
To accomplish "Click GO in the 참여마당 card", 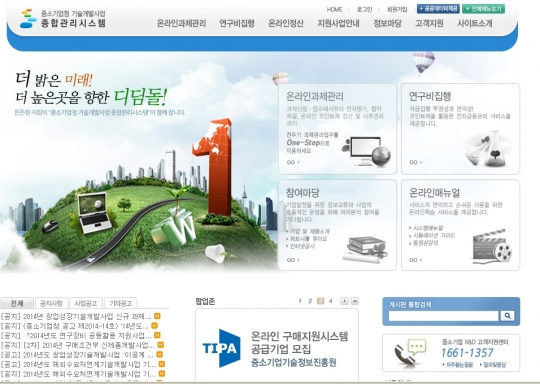I will pyautogui.click(x=293, y=260).
